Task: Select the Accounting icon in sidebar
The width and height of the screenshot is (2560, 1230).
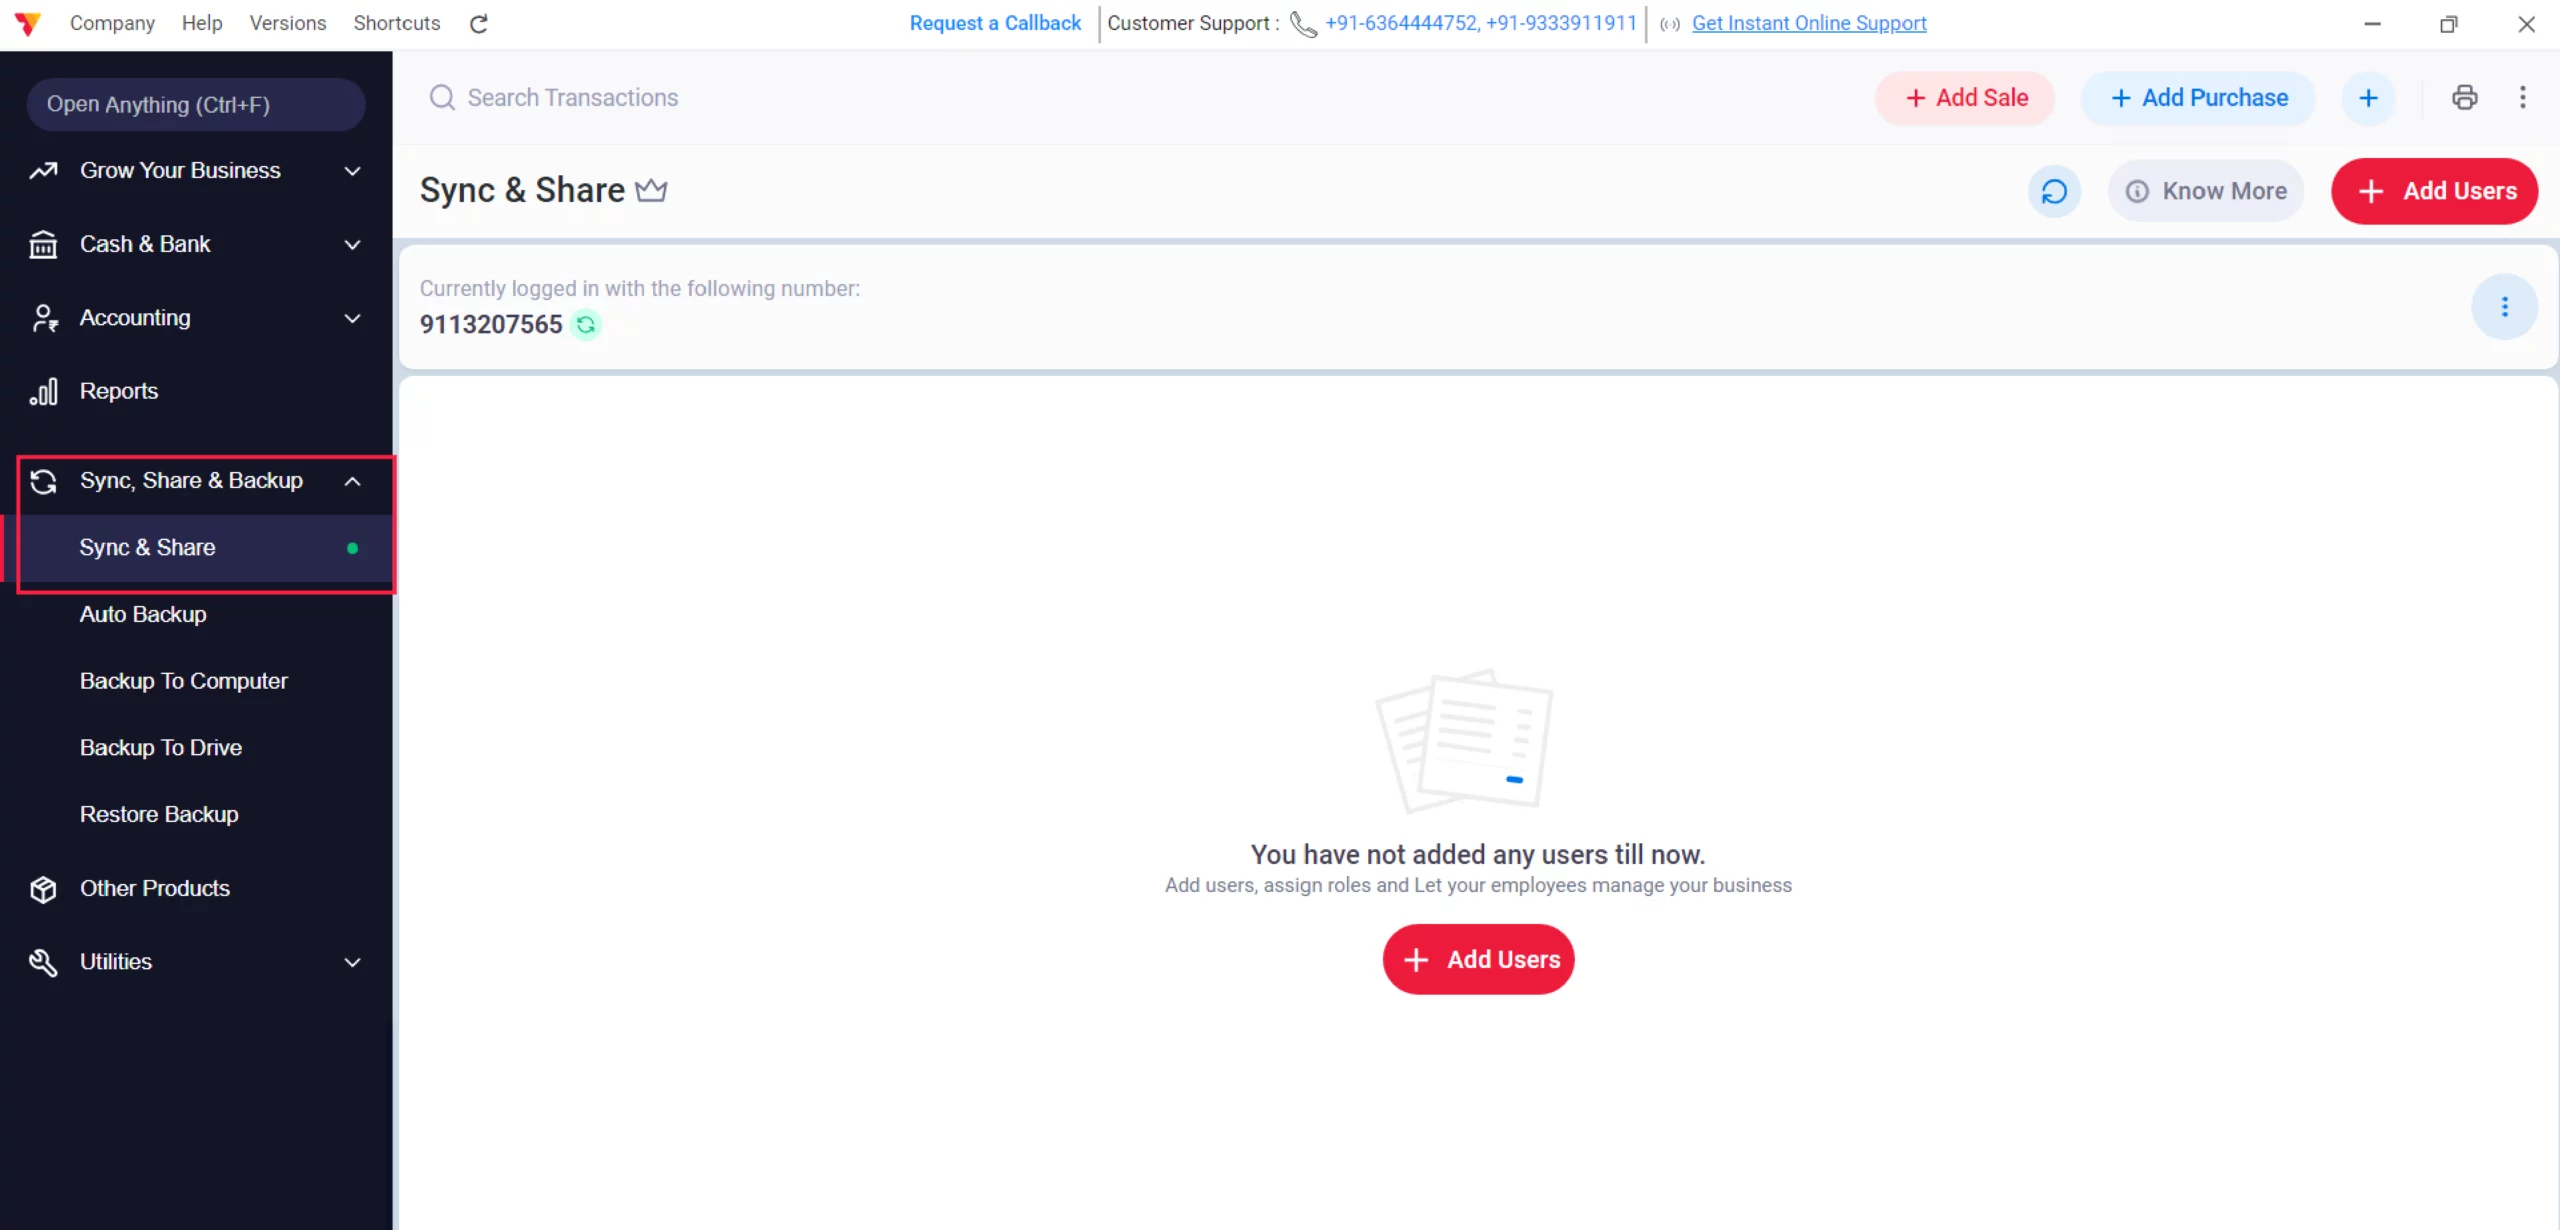Action: pos(42,318)
